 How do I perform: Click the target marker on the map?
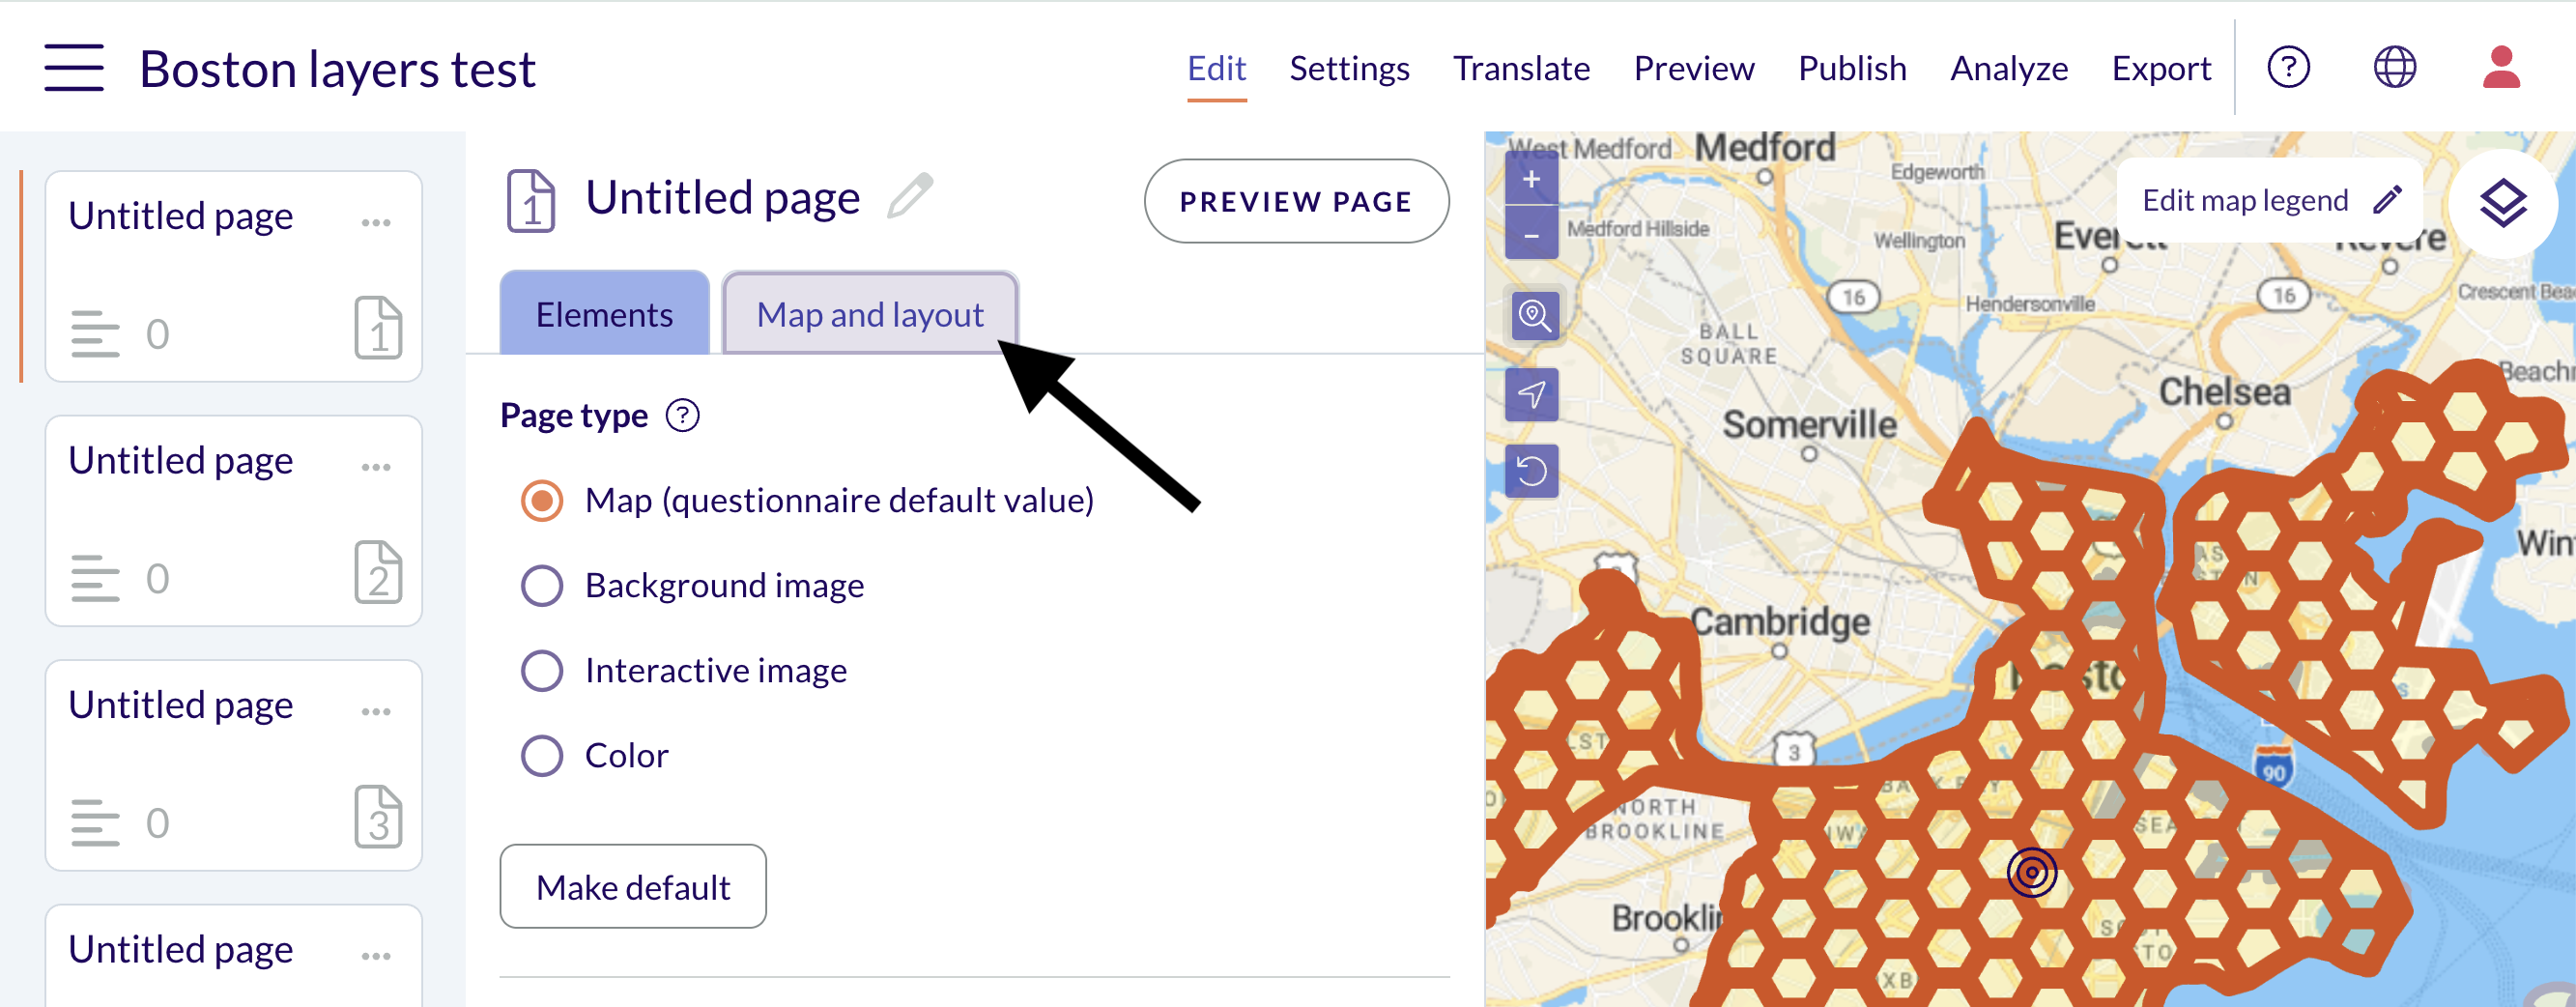[2032, 872]
